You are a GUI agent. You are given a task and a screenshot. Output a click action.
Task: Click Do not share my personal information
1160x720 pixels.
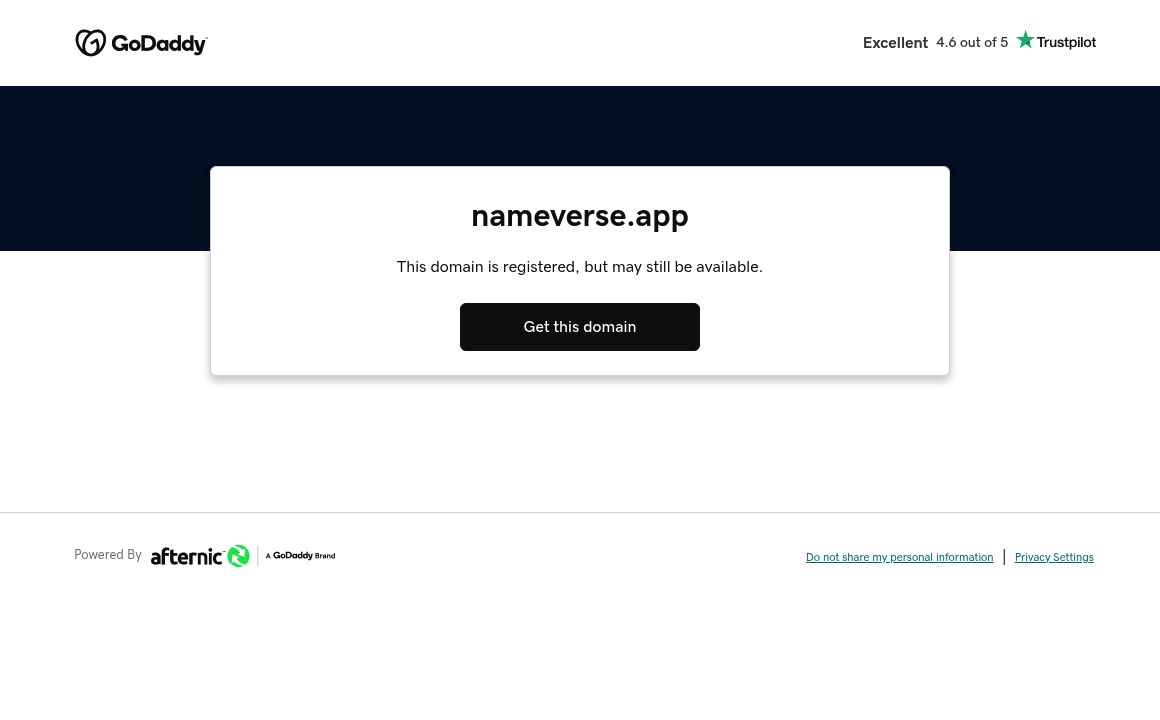899,557
